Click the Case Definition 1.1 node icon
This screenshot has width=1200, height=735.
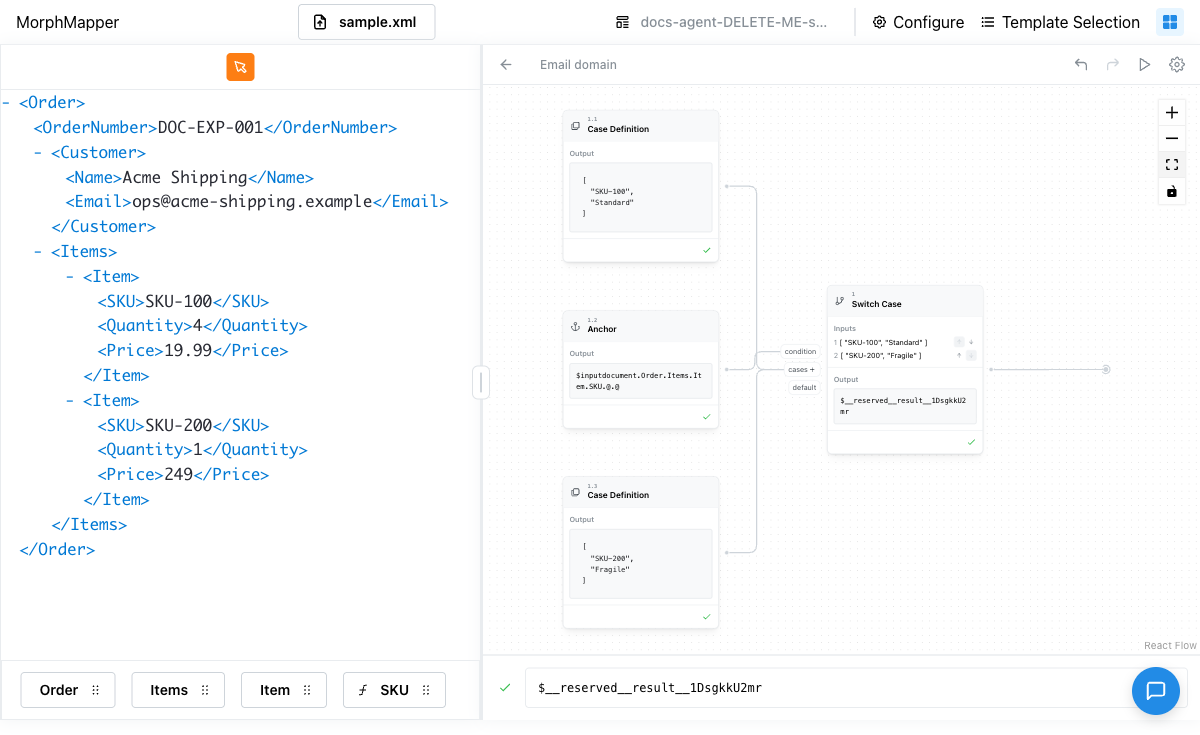tap(575, 127)
